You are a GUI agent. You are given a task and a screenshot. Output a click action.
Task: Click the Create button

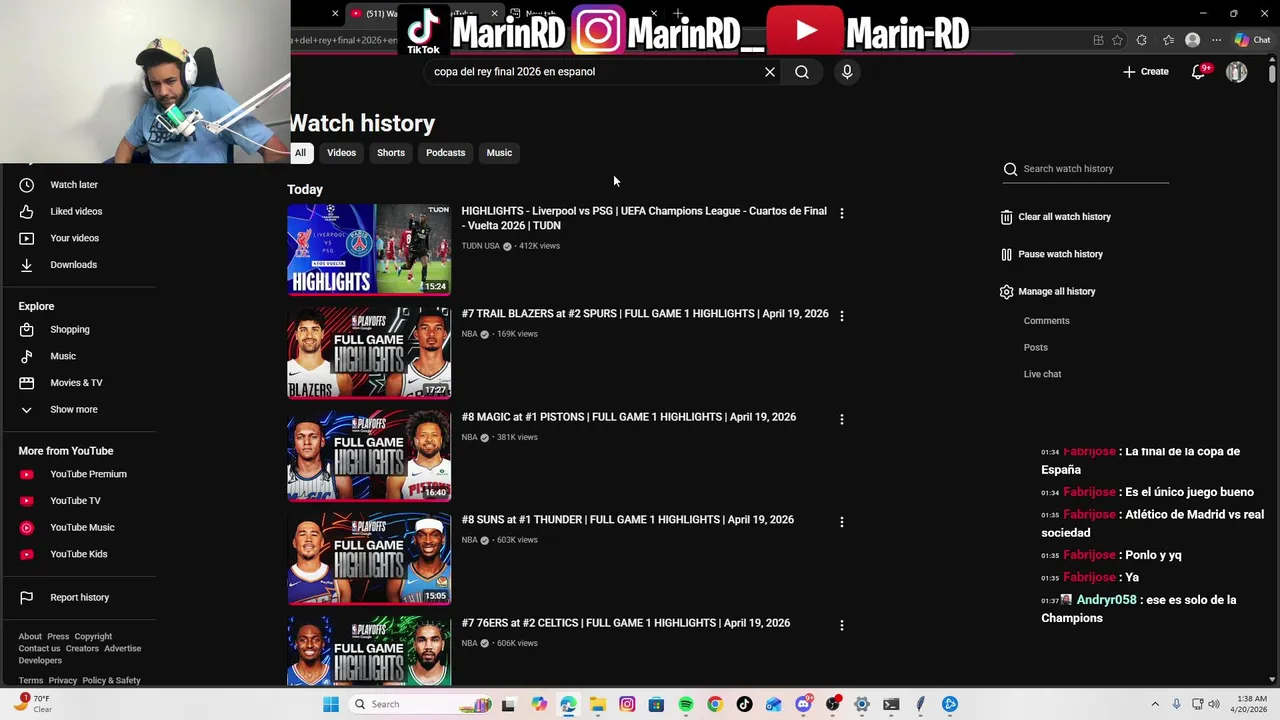[1145, 72]
